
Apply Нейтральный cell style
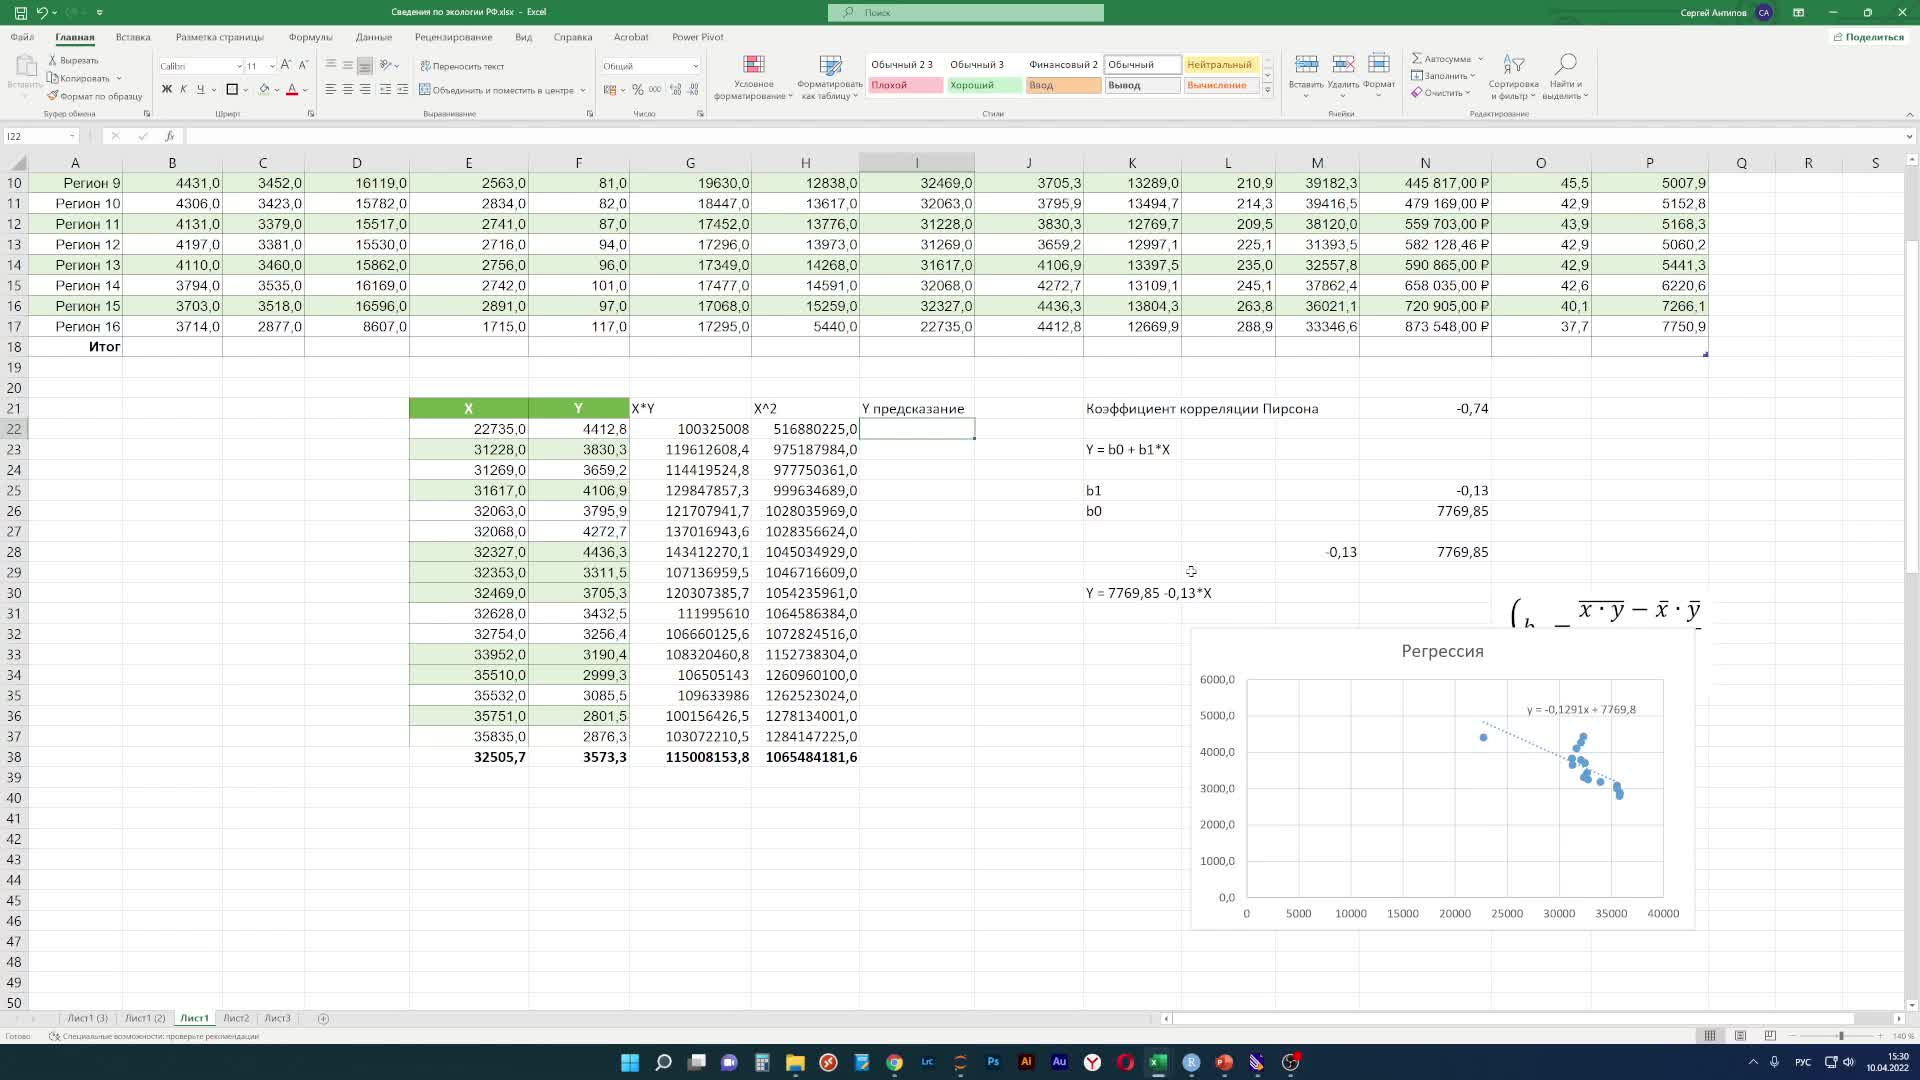[x=1222, y=64]
